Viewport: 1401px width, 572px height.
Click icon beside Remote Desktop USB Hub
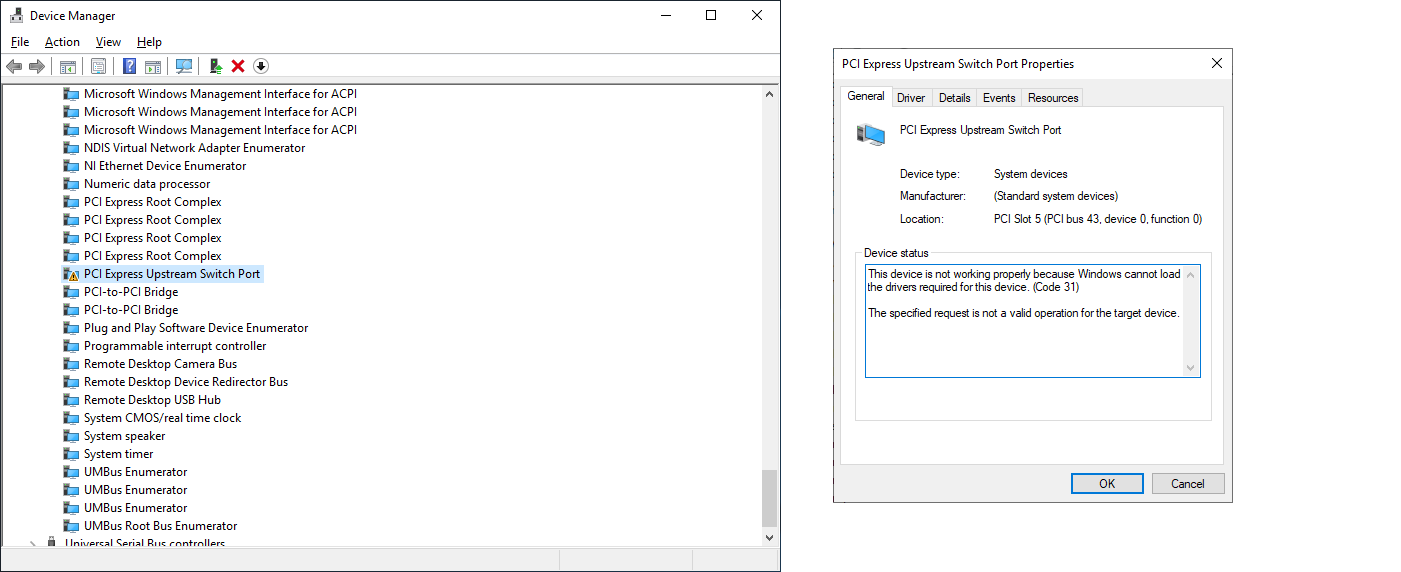[x=71, y=400]
